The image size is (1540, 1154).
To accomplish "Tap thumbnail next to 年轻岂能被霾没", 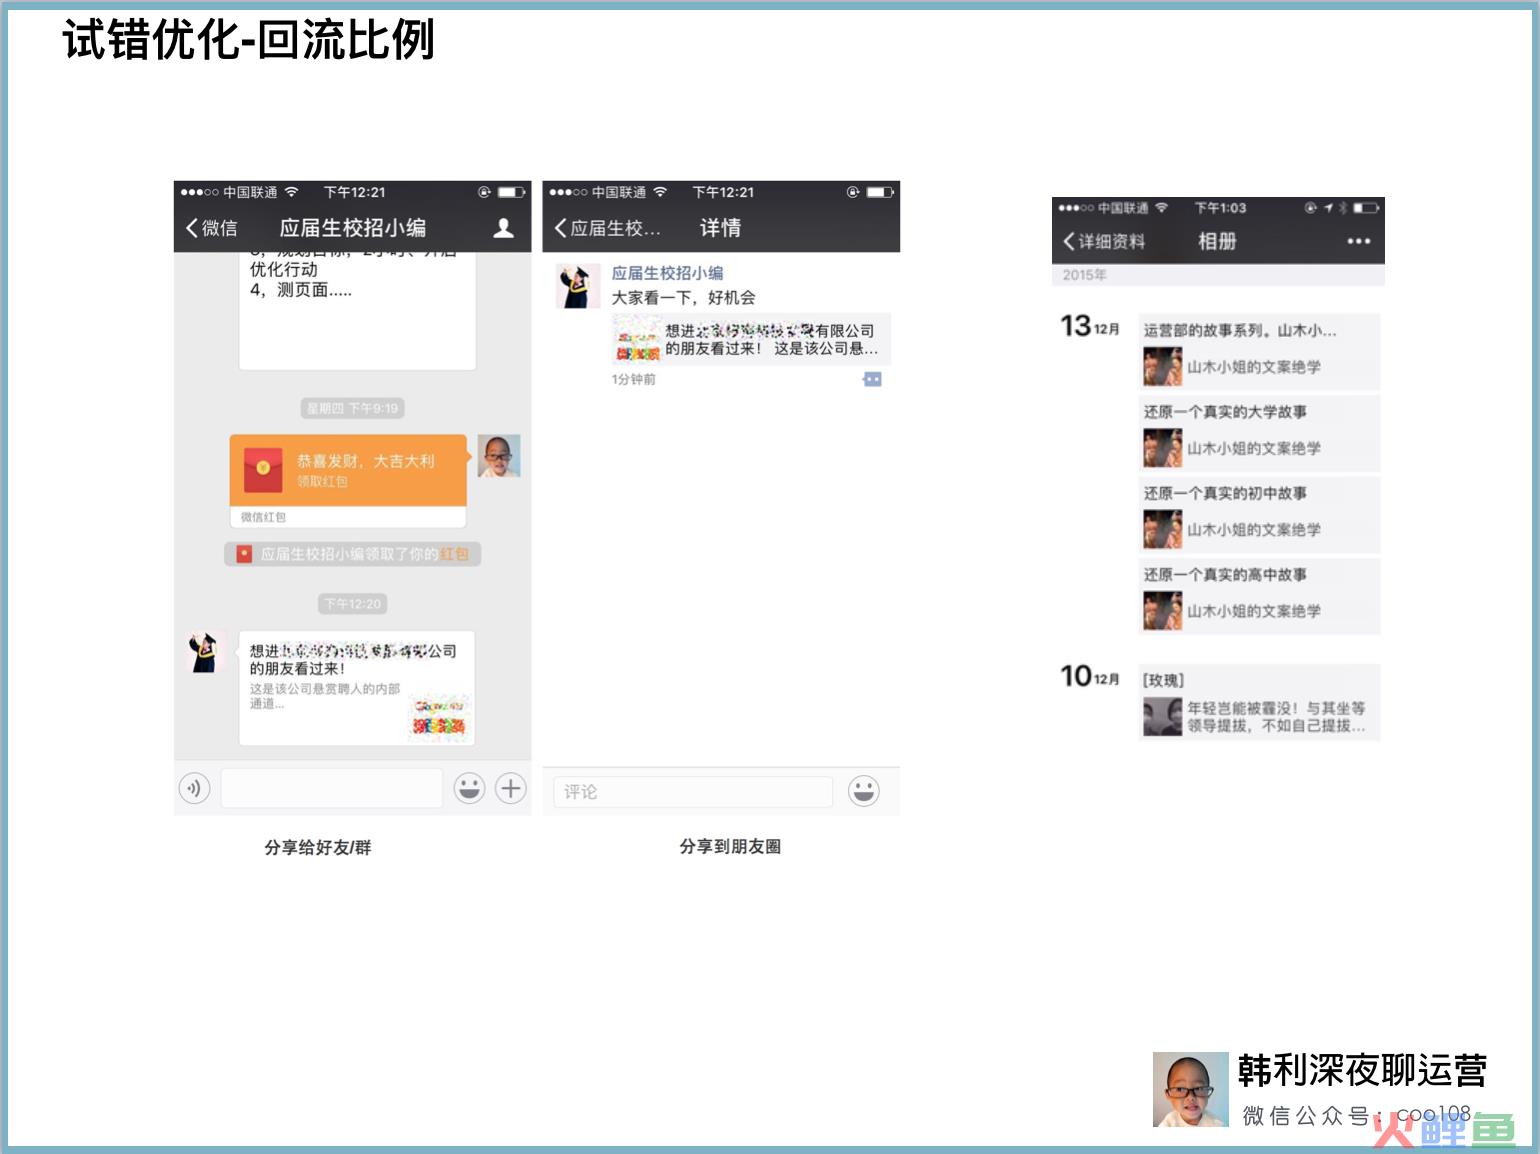I will click(1162, 717).
